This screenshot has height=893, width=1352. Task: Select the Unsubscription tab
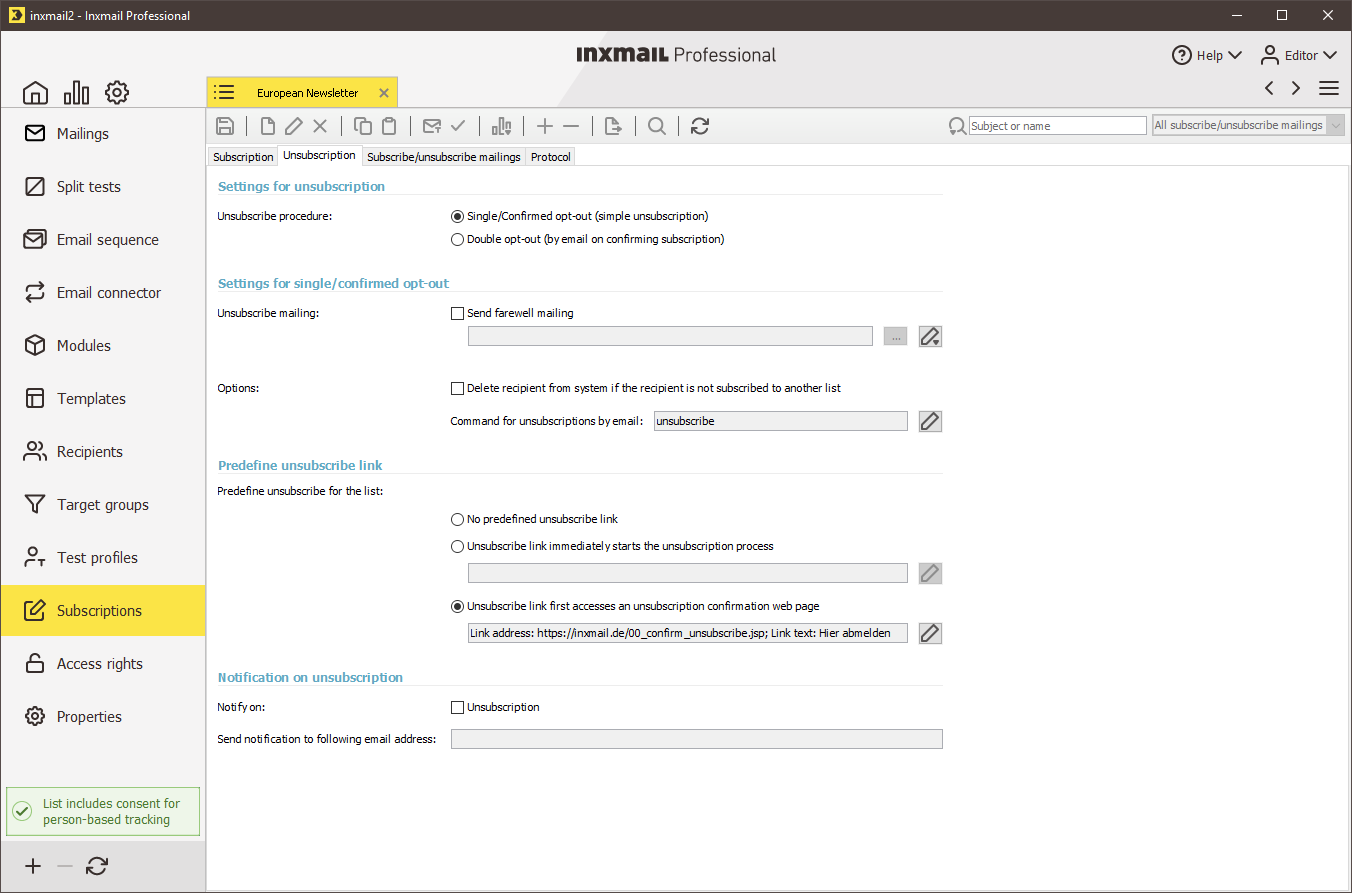[x=320, y=156]
